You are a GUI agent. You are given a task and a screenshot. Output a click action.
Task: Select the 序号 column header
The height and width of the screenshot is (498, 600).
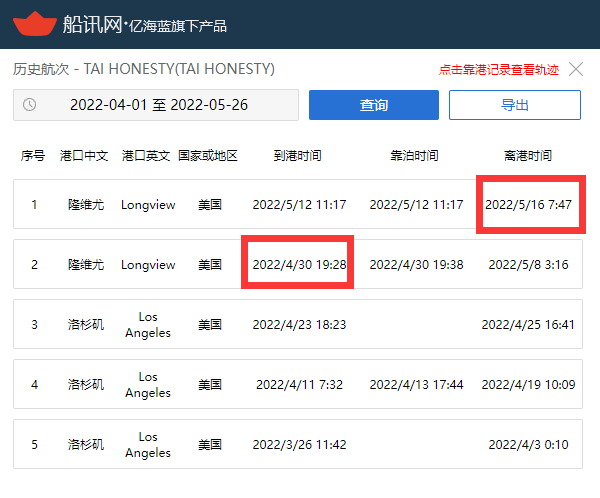pyautogui.click(x=33, y=156)
